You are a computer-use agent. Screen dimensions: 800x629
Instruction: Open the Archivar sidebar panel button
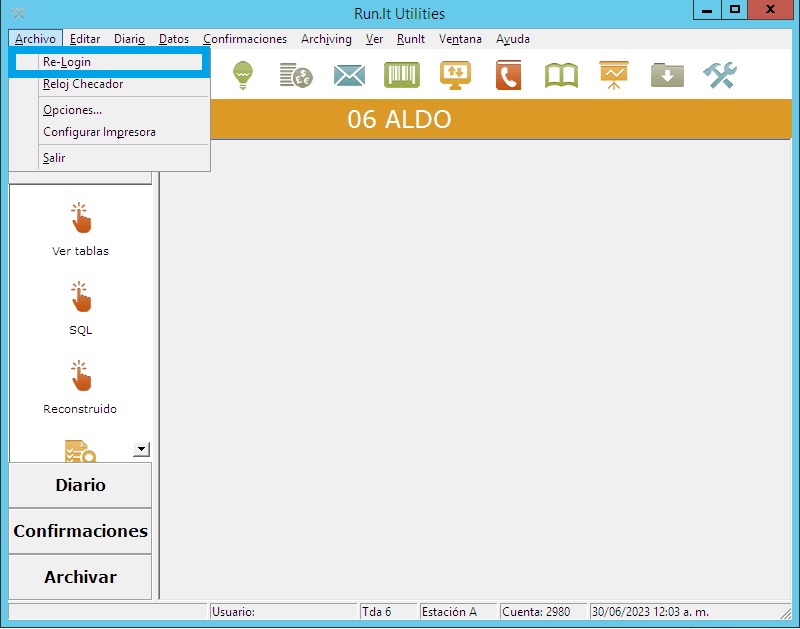(80, 577)
